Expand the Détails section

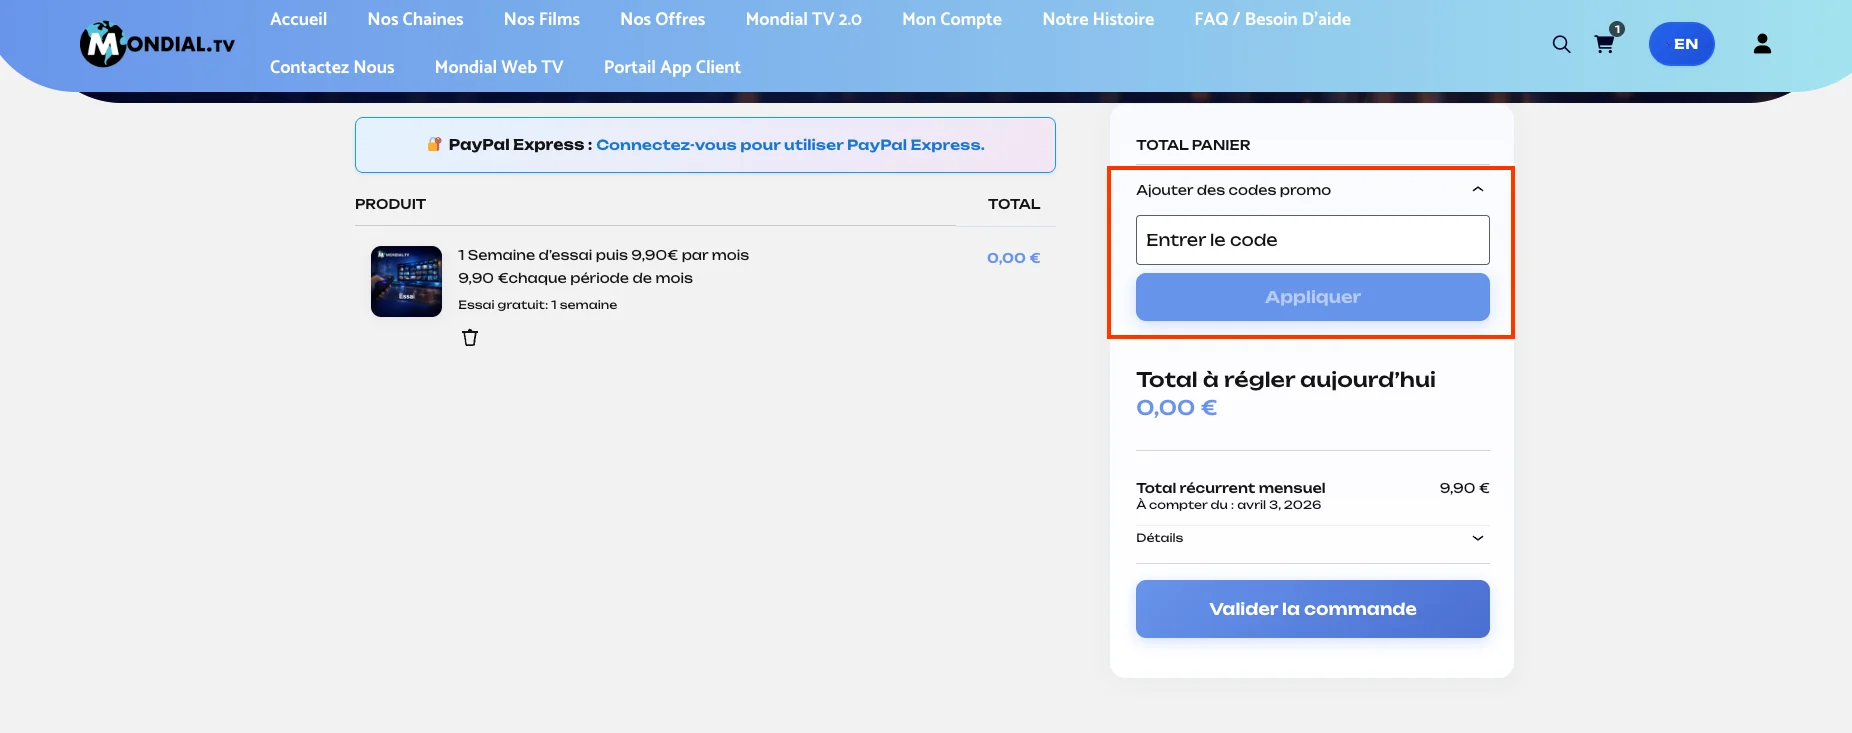point(1312,538)
